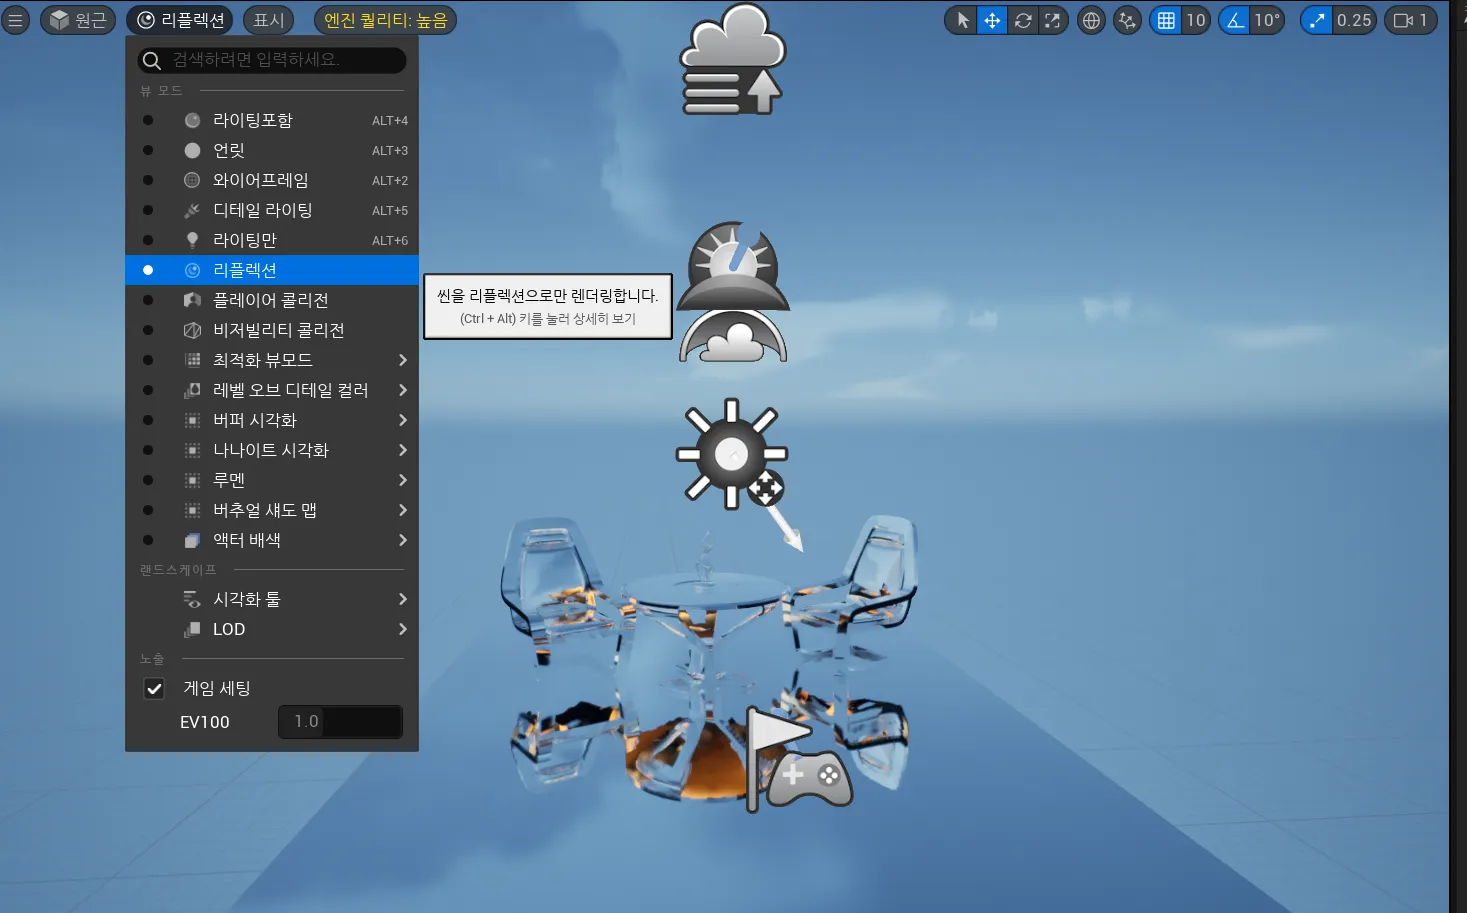Select the Directional Light sun icon
This screenshot has height=913, width=1467.
pyautogui.click(x=731, y=454)
